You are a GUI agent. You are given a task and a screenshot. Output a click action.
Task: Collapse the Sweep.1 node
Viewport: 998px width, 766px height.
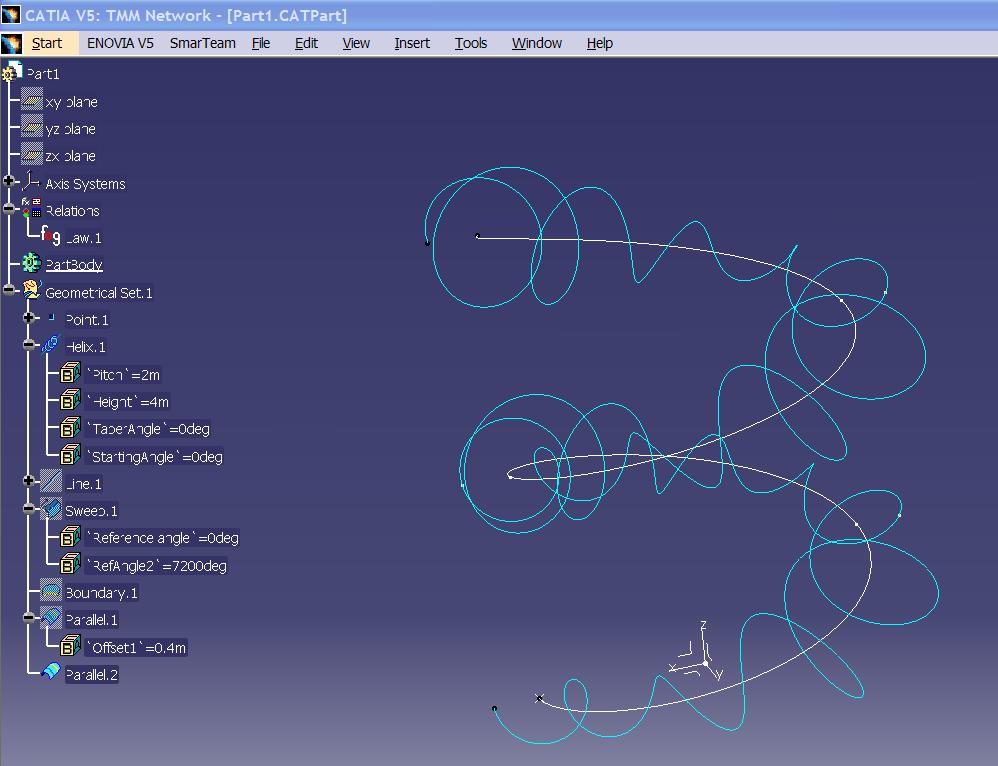tap(29, 509)
